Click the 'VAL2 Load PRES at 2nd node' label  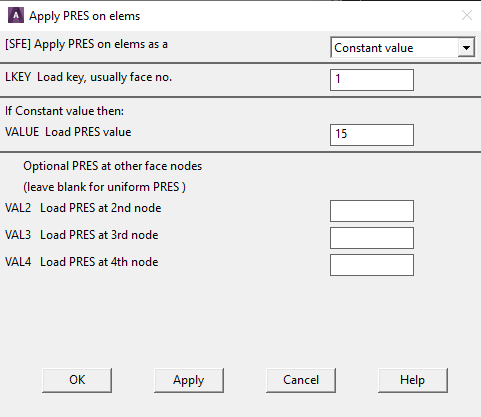coord(83,208)
